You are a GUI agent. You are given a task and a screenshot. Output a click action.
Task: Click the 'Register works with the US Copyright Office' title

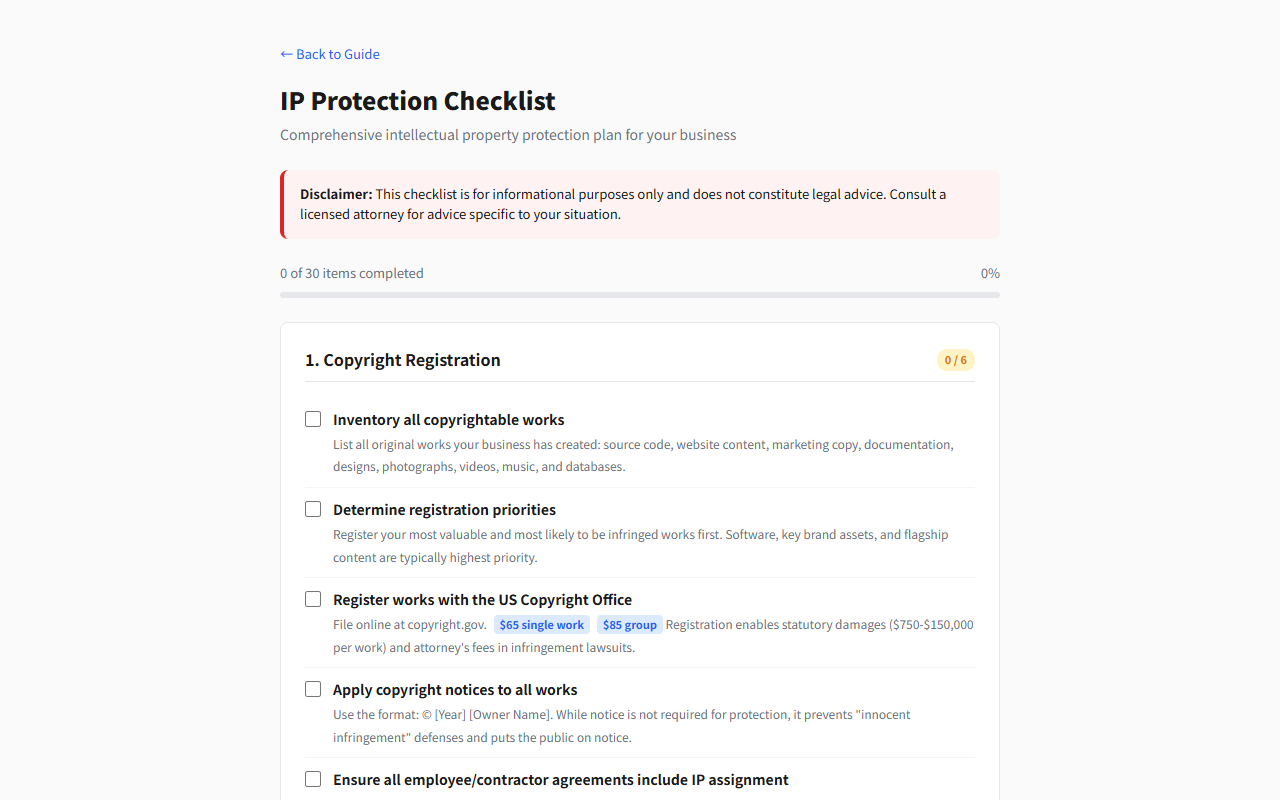click(x=482, y=600)
